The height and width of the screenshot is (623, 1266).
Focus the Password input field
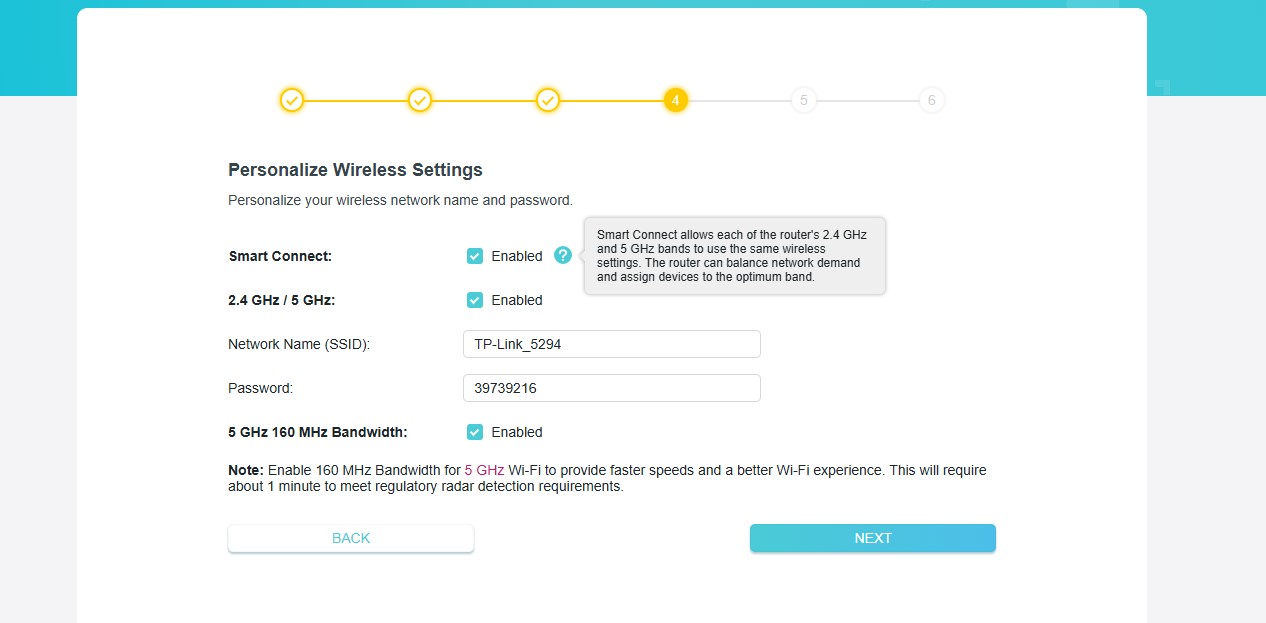(x=611, y=388)
